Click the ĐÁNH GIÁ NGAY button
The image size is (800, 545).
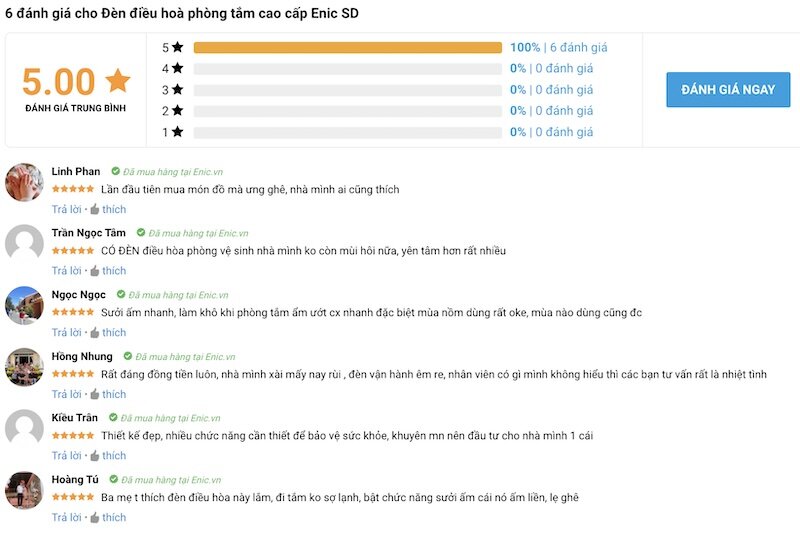click(728, 89)
